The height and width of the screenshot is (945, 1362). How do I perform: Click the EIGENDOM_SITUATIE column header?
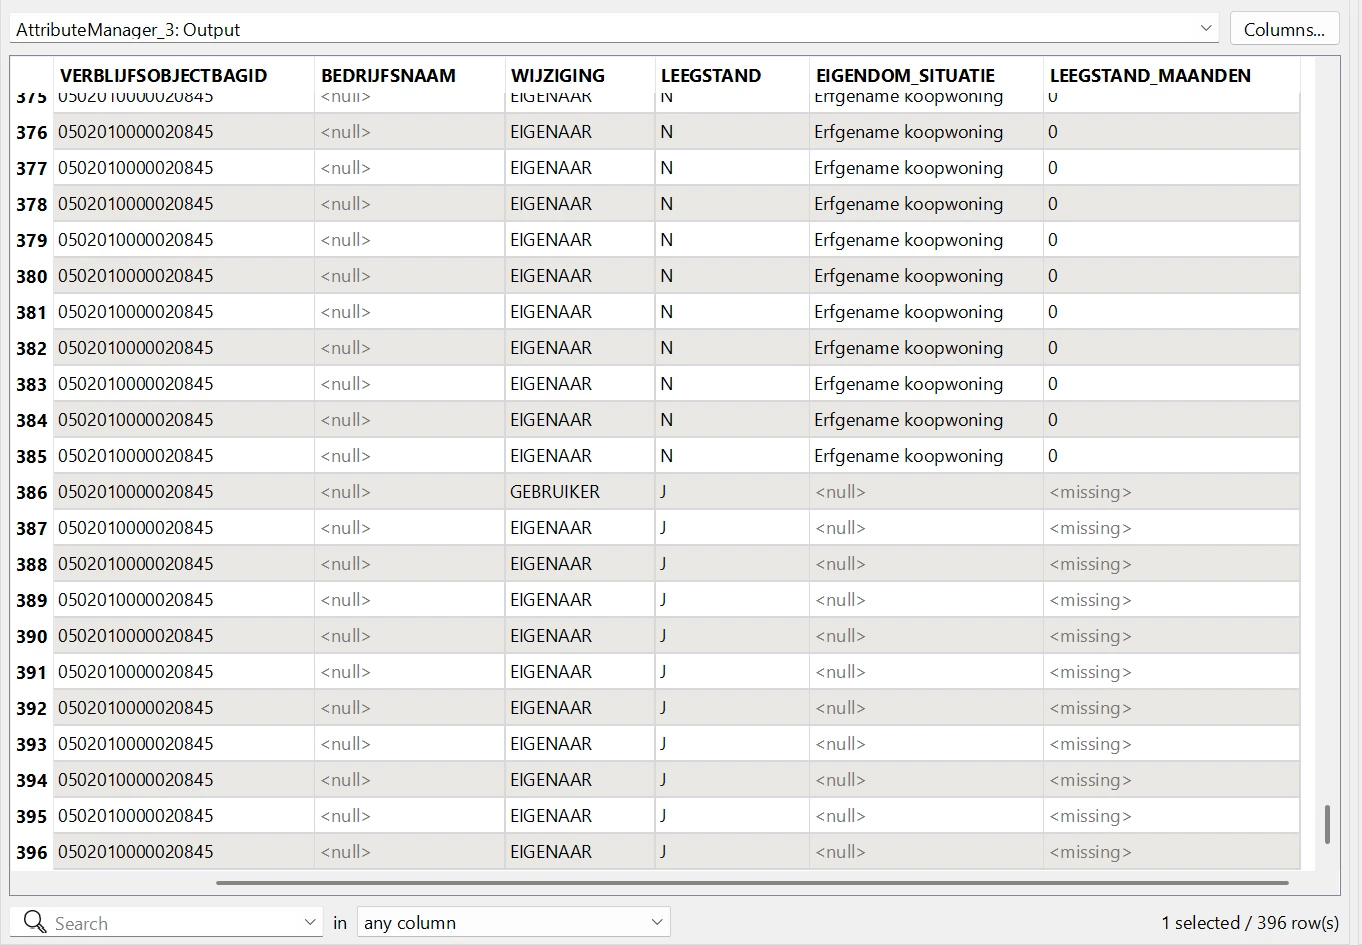pyautogui.click(x=905, y=76)
